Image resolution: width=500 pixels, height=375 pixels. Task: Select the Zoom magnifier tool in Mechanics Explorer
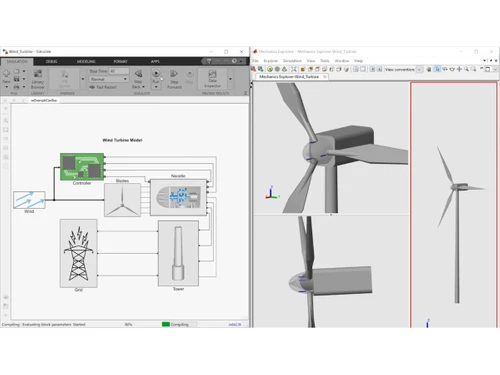(x=466, y=69)
